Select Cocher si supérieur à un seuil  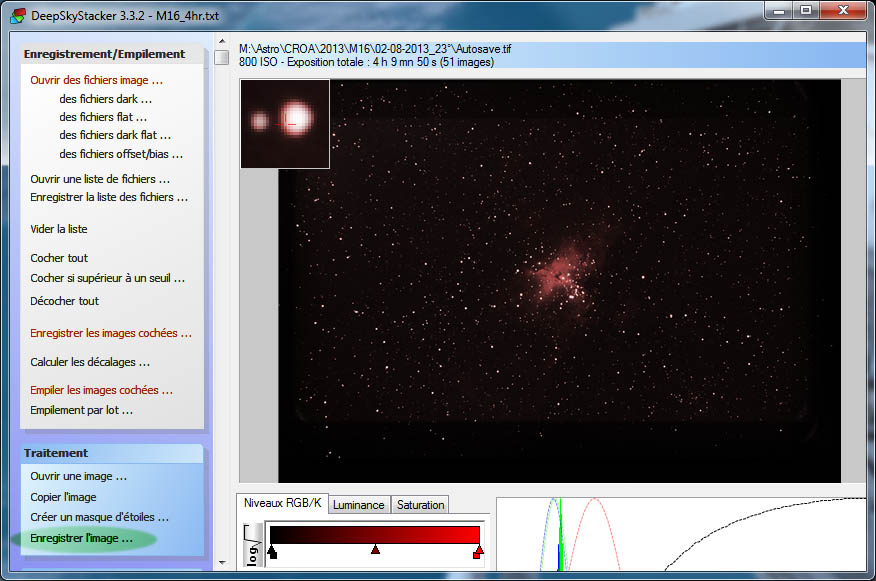107,278
